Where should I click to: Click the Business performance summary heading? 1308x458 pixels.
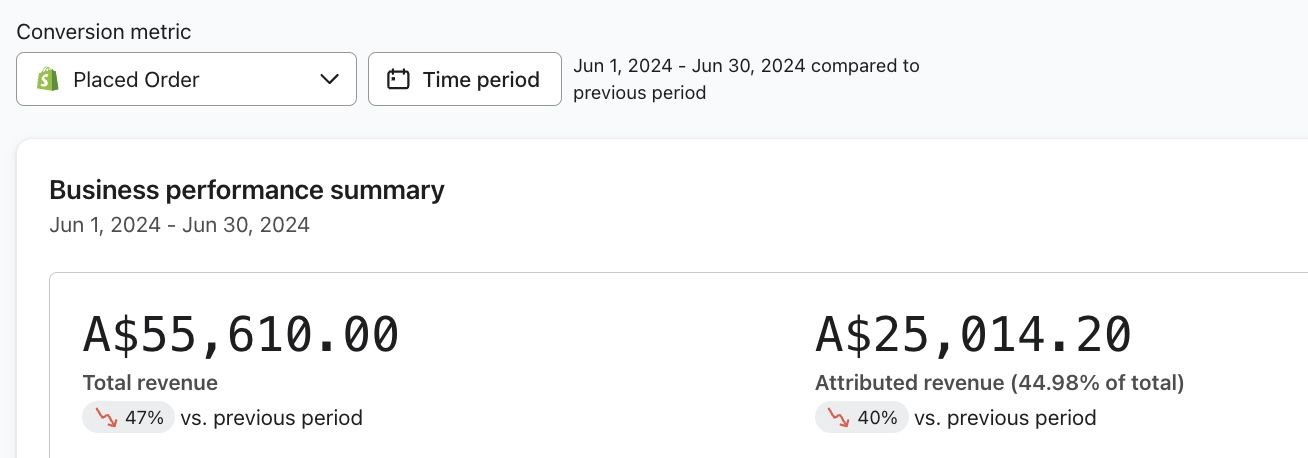tap(247, 190)
